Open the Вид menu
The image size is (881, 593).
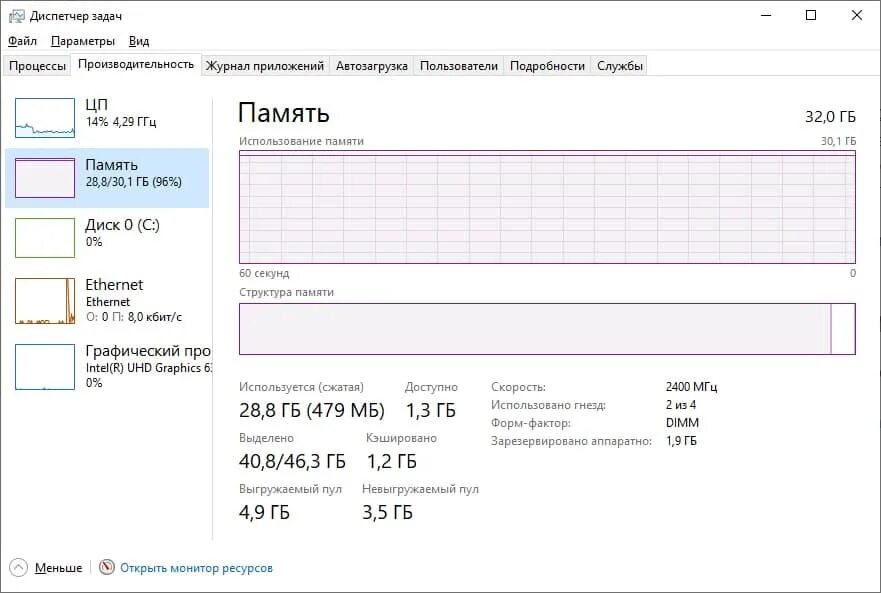tap(139, 41)
